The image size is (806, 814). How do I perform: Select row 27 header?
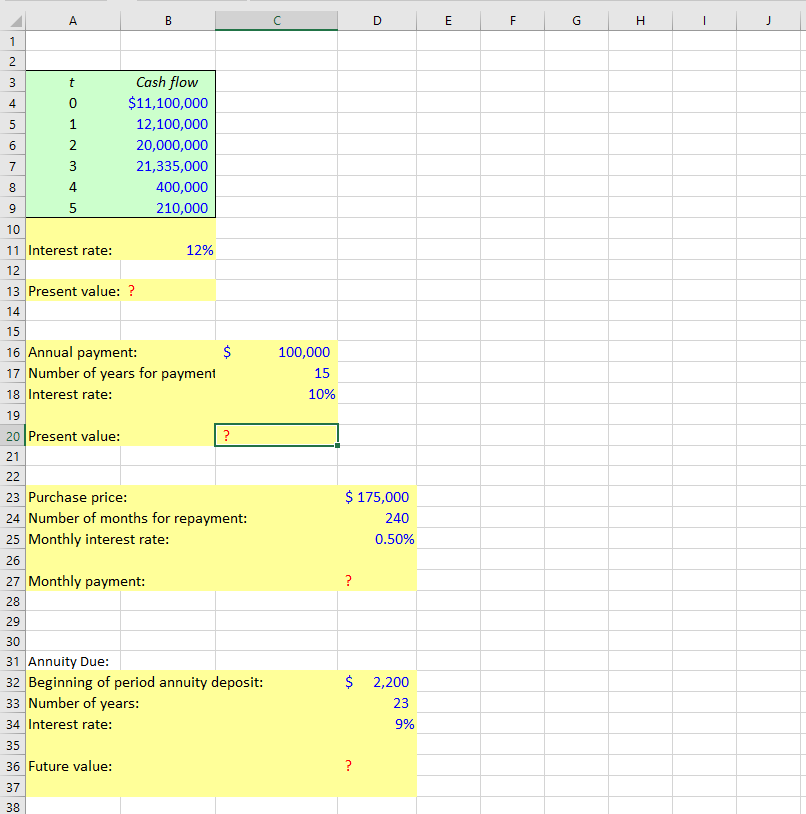pyautogui.click(x=12, y=581)
